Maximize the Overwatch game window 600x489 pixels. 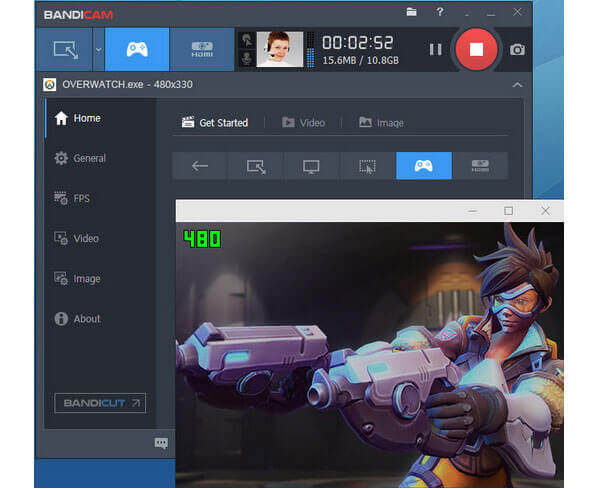tap(509, 211)
